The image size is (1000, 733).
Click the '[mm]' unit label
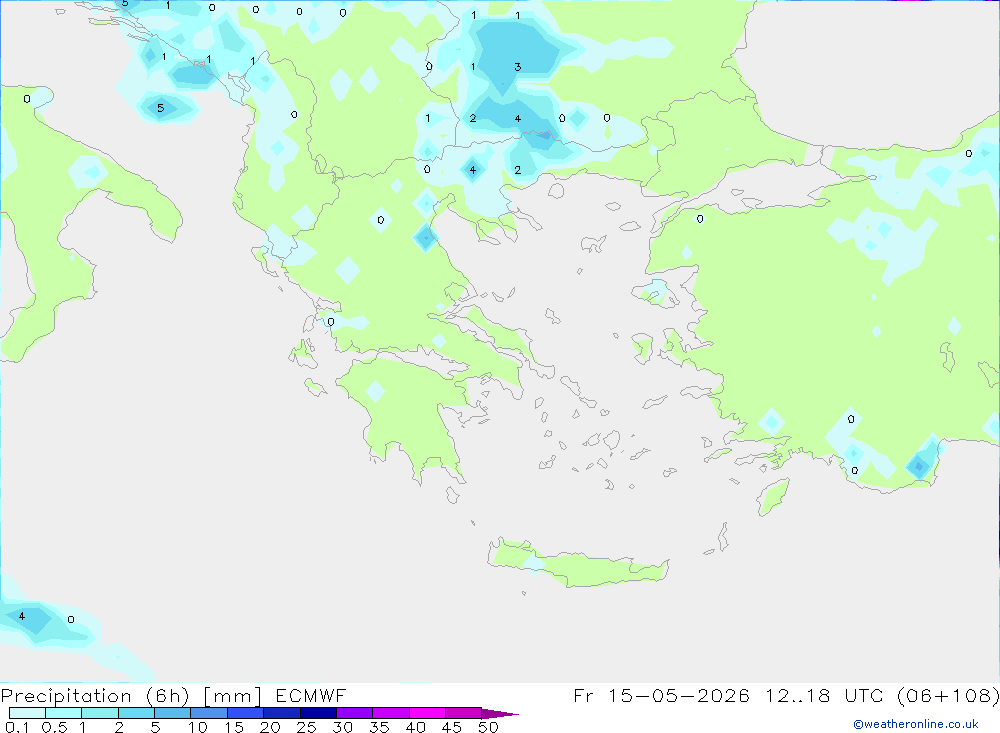point(233,696)
